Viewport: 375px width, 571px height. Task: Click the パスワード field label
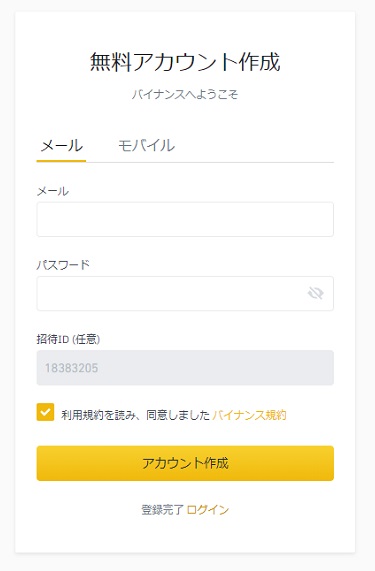63,265
